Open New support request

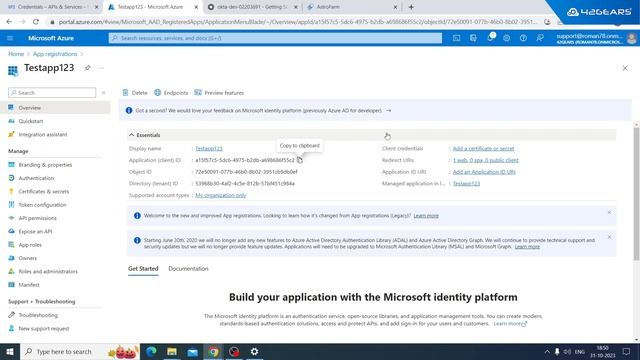44,329
